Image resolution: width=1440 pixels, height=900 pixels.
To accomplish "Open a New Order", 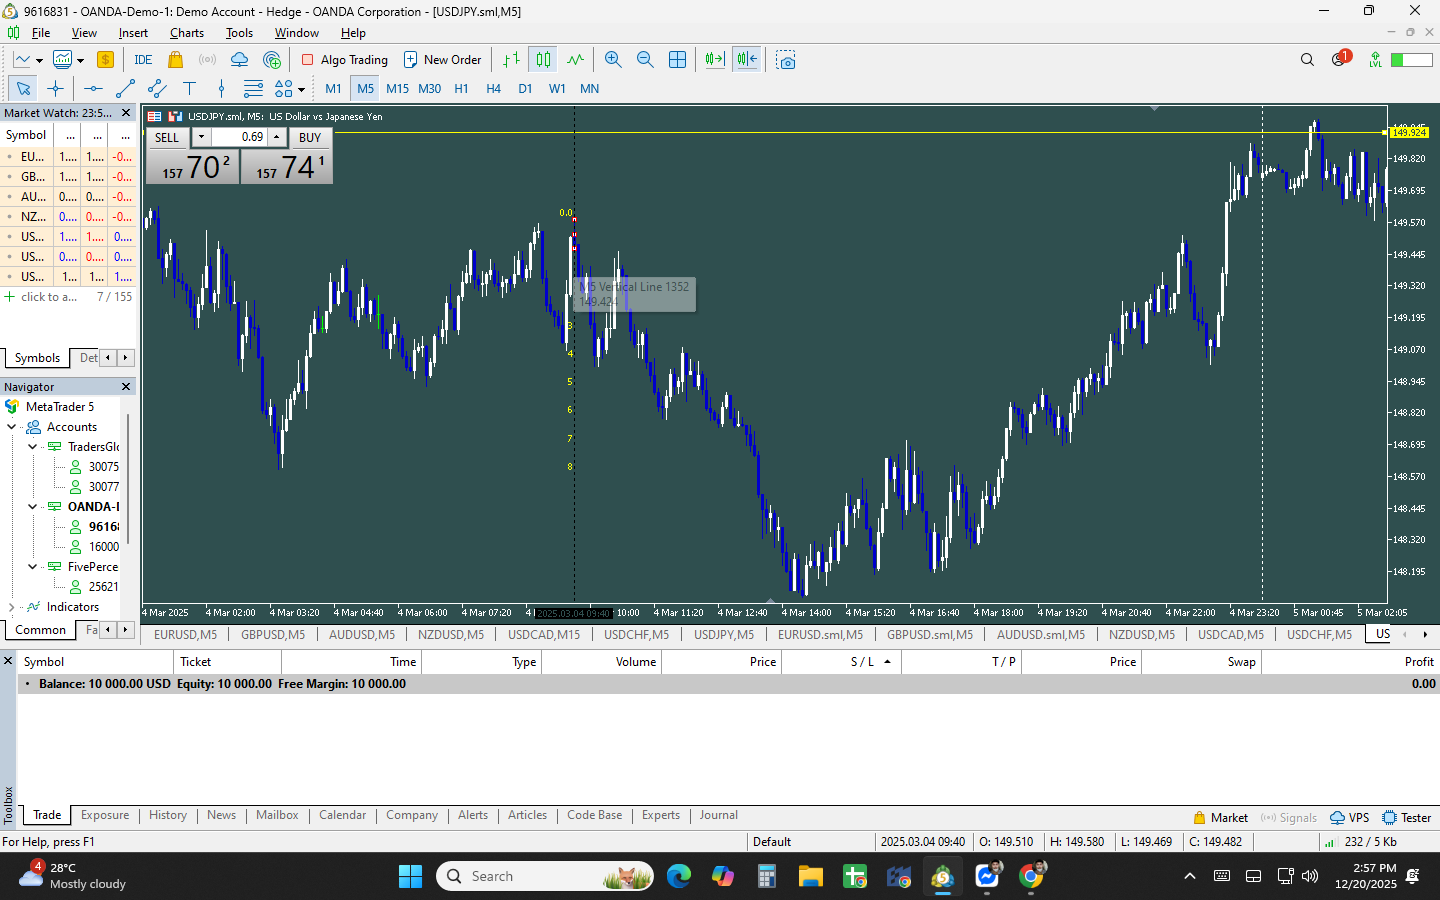I will pos(442,60).
